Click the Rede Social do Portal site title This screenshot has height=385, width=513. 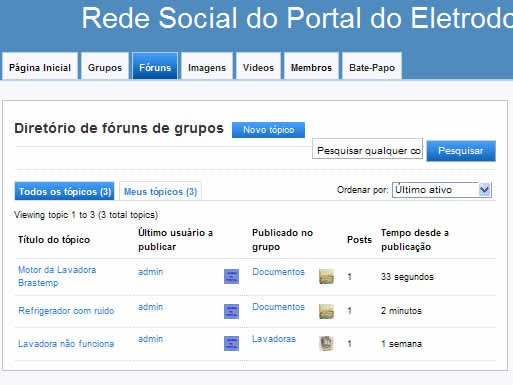(x=297, y=18)
